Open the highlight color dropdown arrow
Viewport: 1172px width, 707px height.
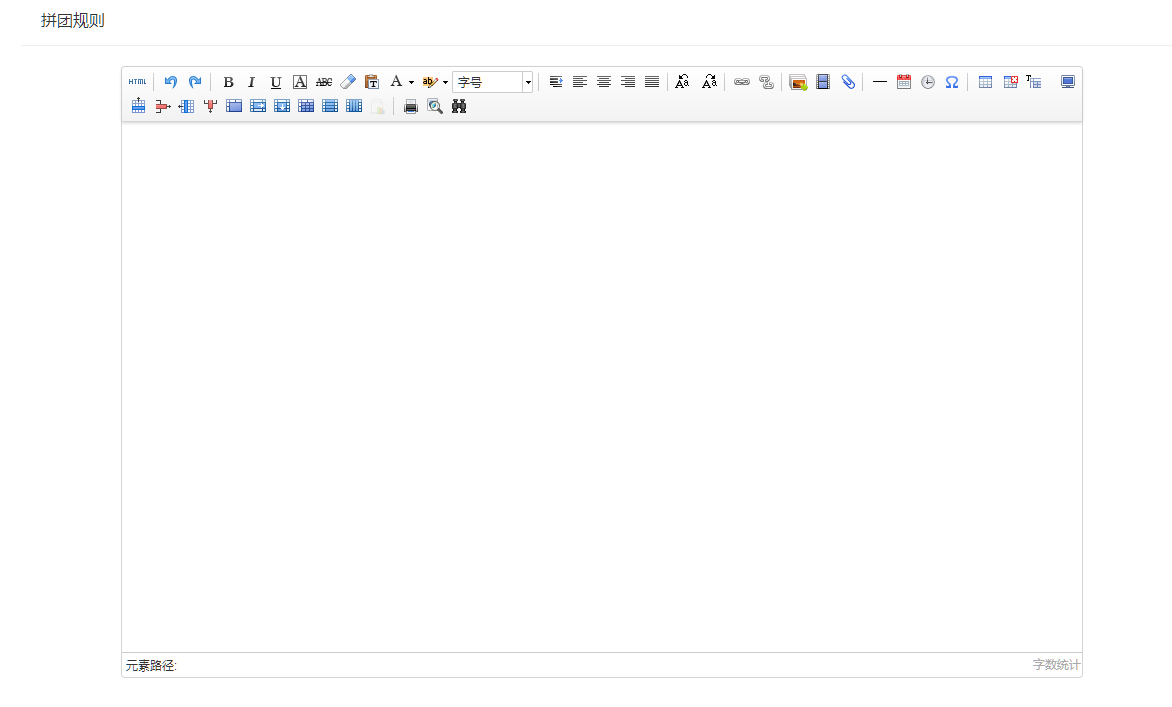click(445, 83)
